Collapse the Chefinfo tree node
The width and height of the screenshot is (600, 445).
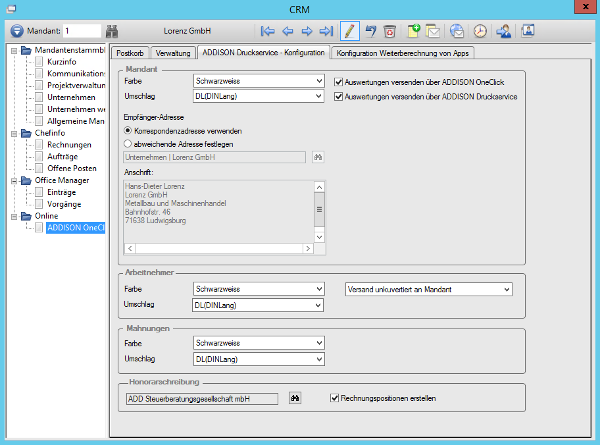(14, 134)
